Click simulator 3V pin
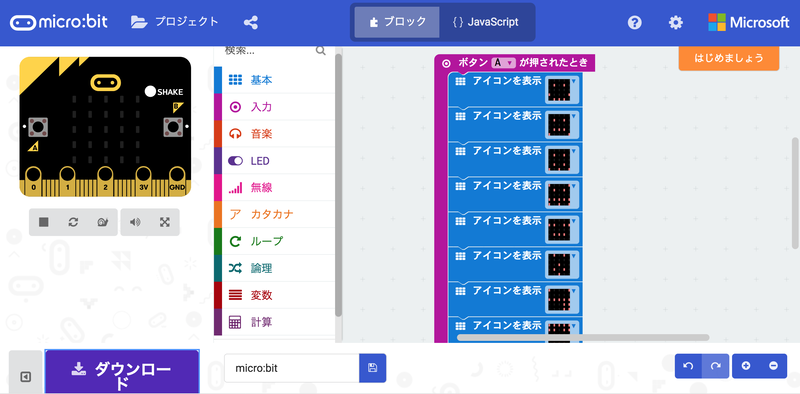 click(x=143, y=176)
